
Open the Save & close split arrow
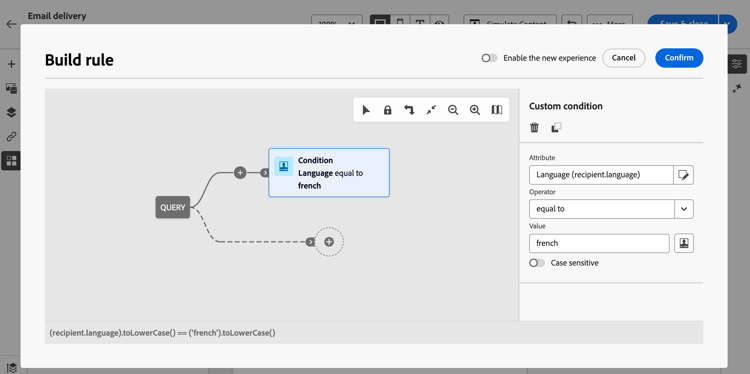tap(728, 24)
